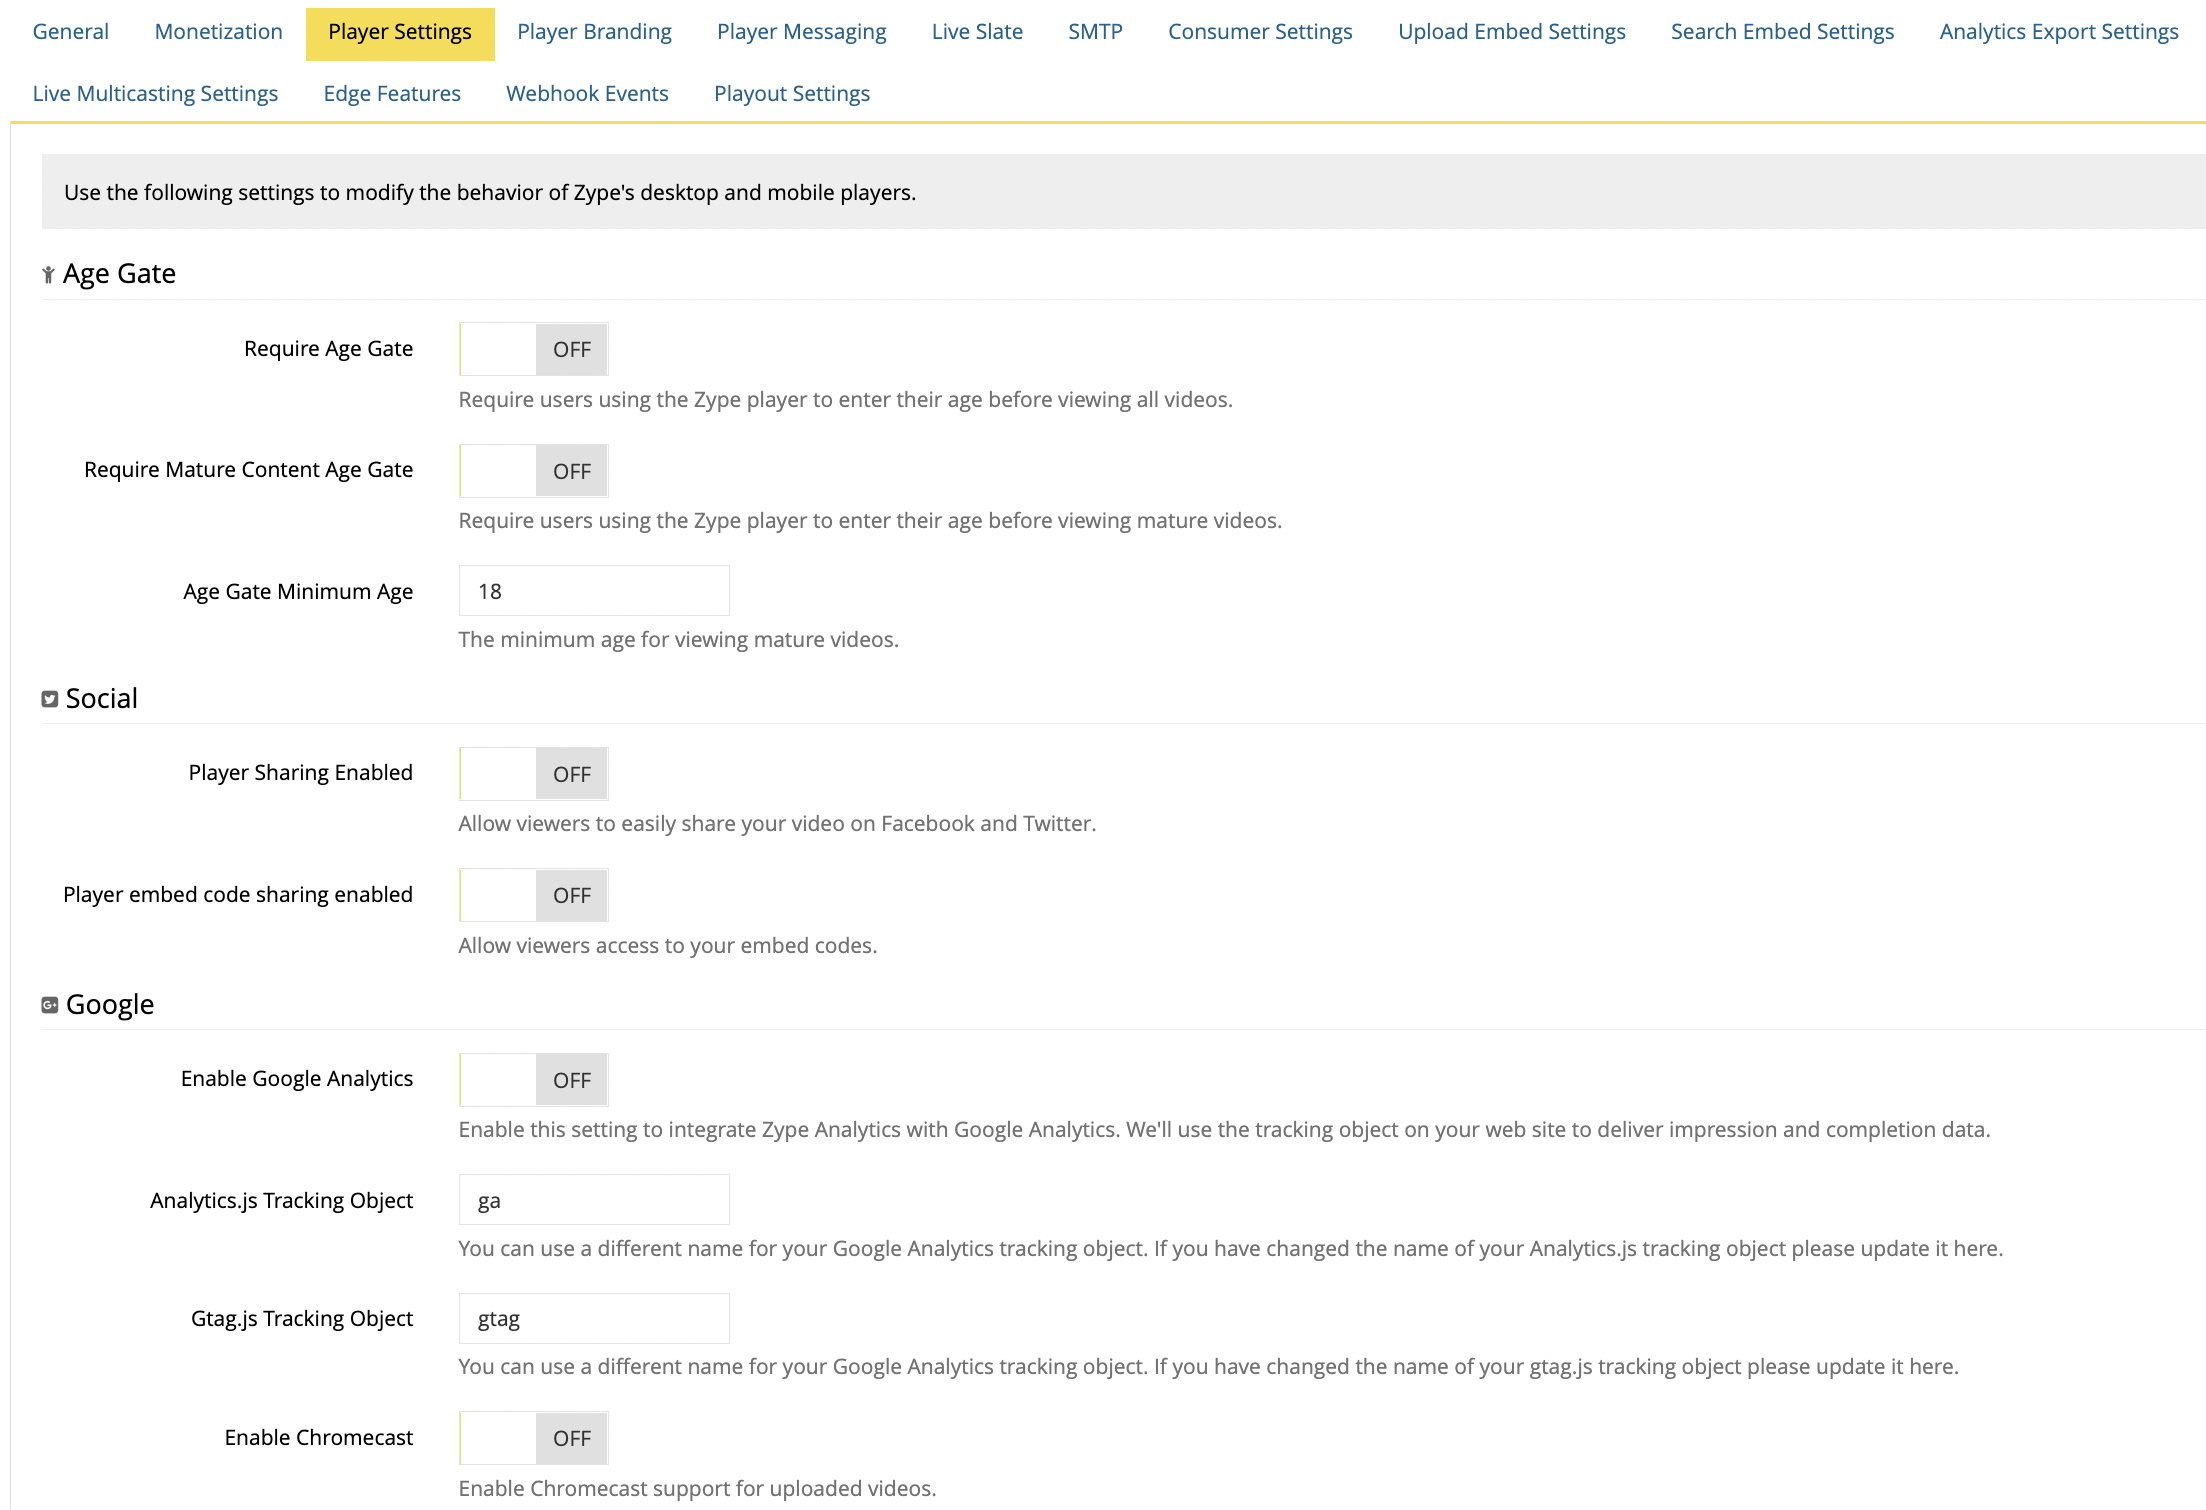Click the Age Gate section heading
The height and width of the screenshot is (1510, 2206).
tap(119, 274)
